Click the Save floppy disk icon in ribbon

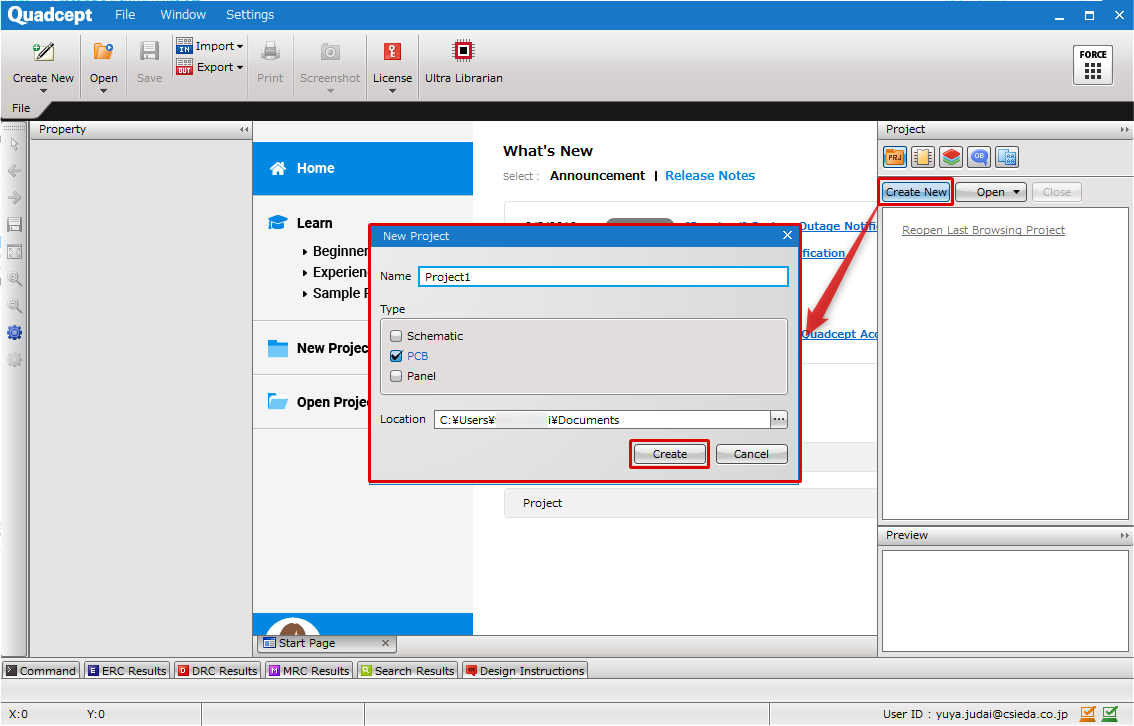[x=150, y=51]
